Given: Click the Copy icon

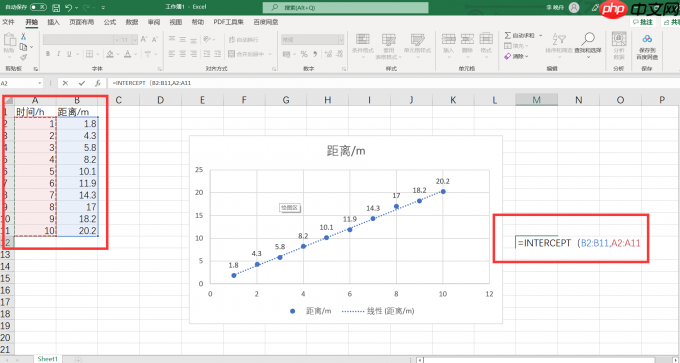Looking at the screenshot, I should tap(23, 46).
